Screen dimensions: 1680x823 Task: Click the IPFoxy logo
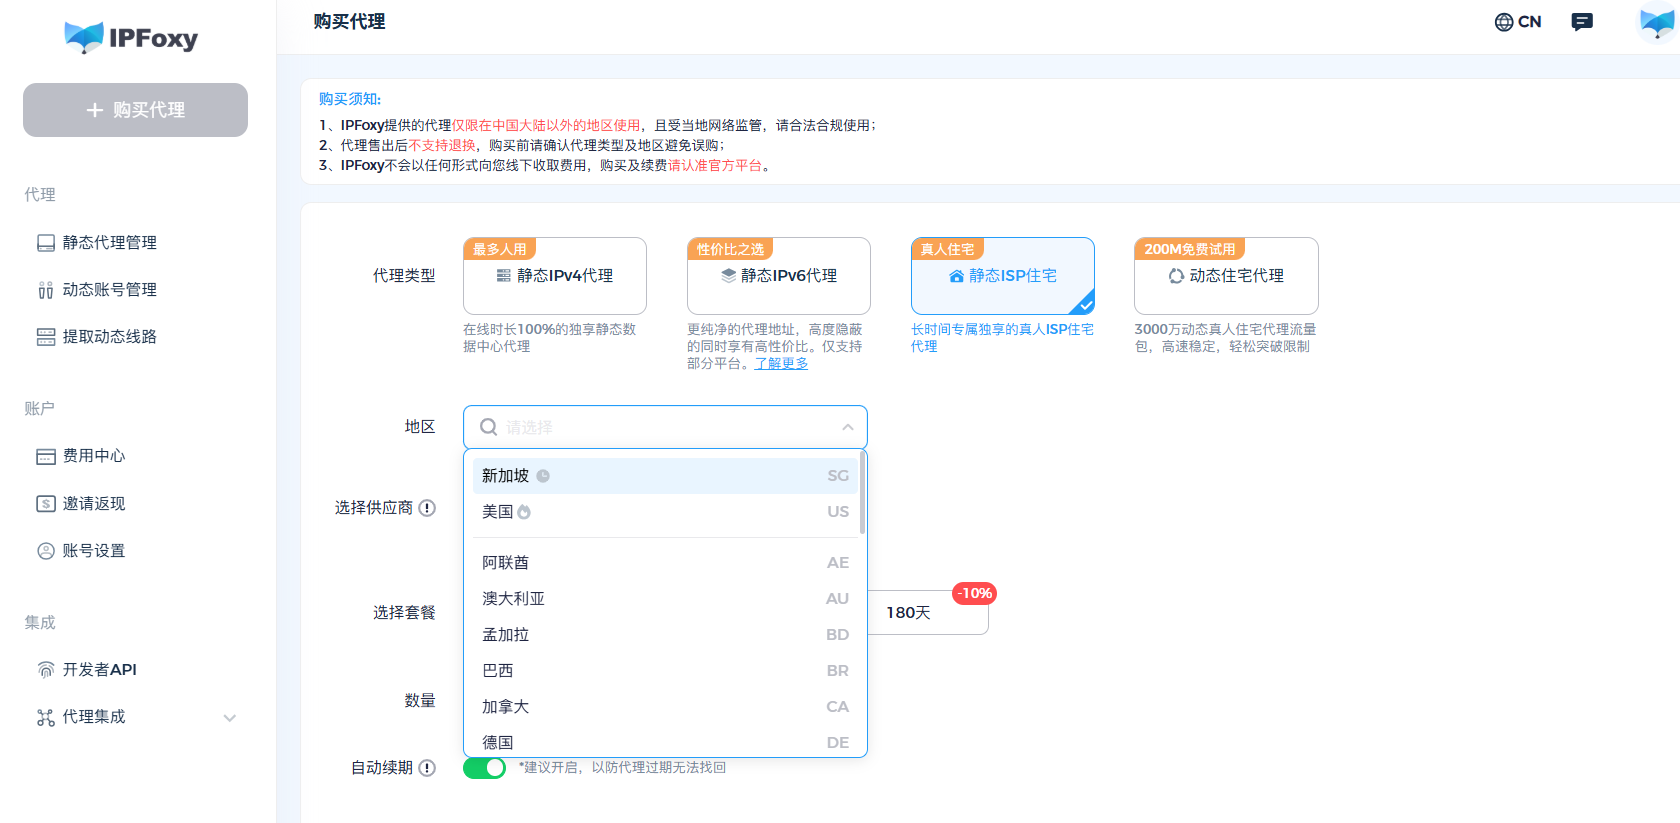[131, 37]
